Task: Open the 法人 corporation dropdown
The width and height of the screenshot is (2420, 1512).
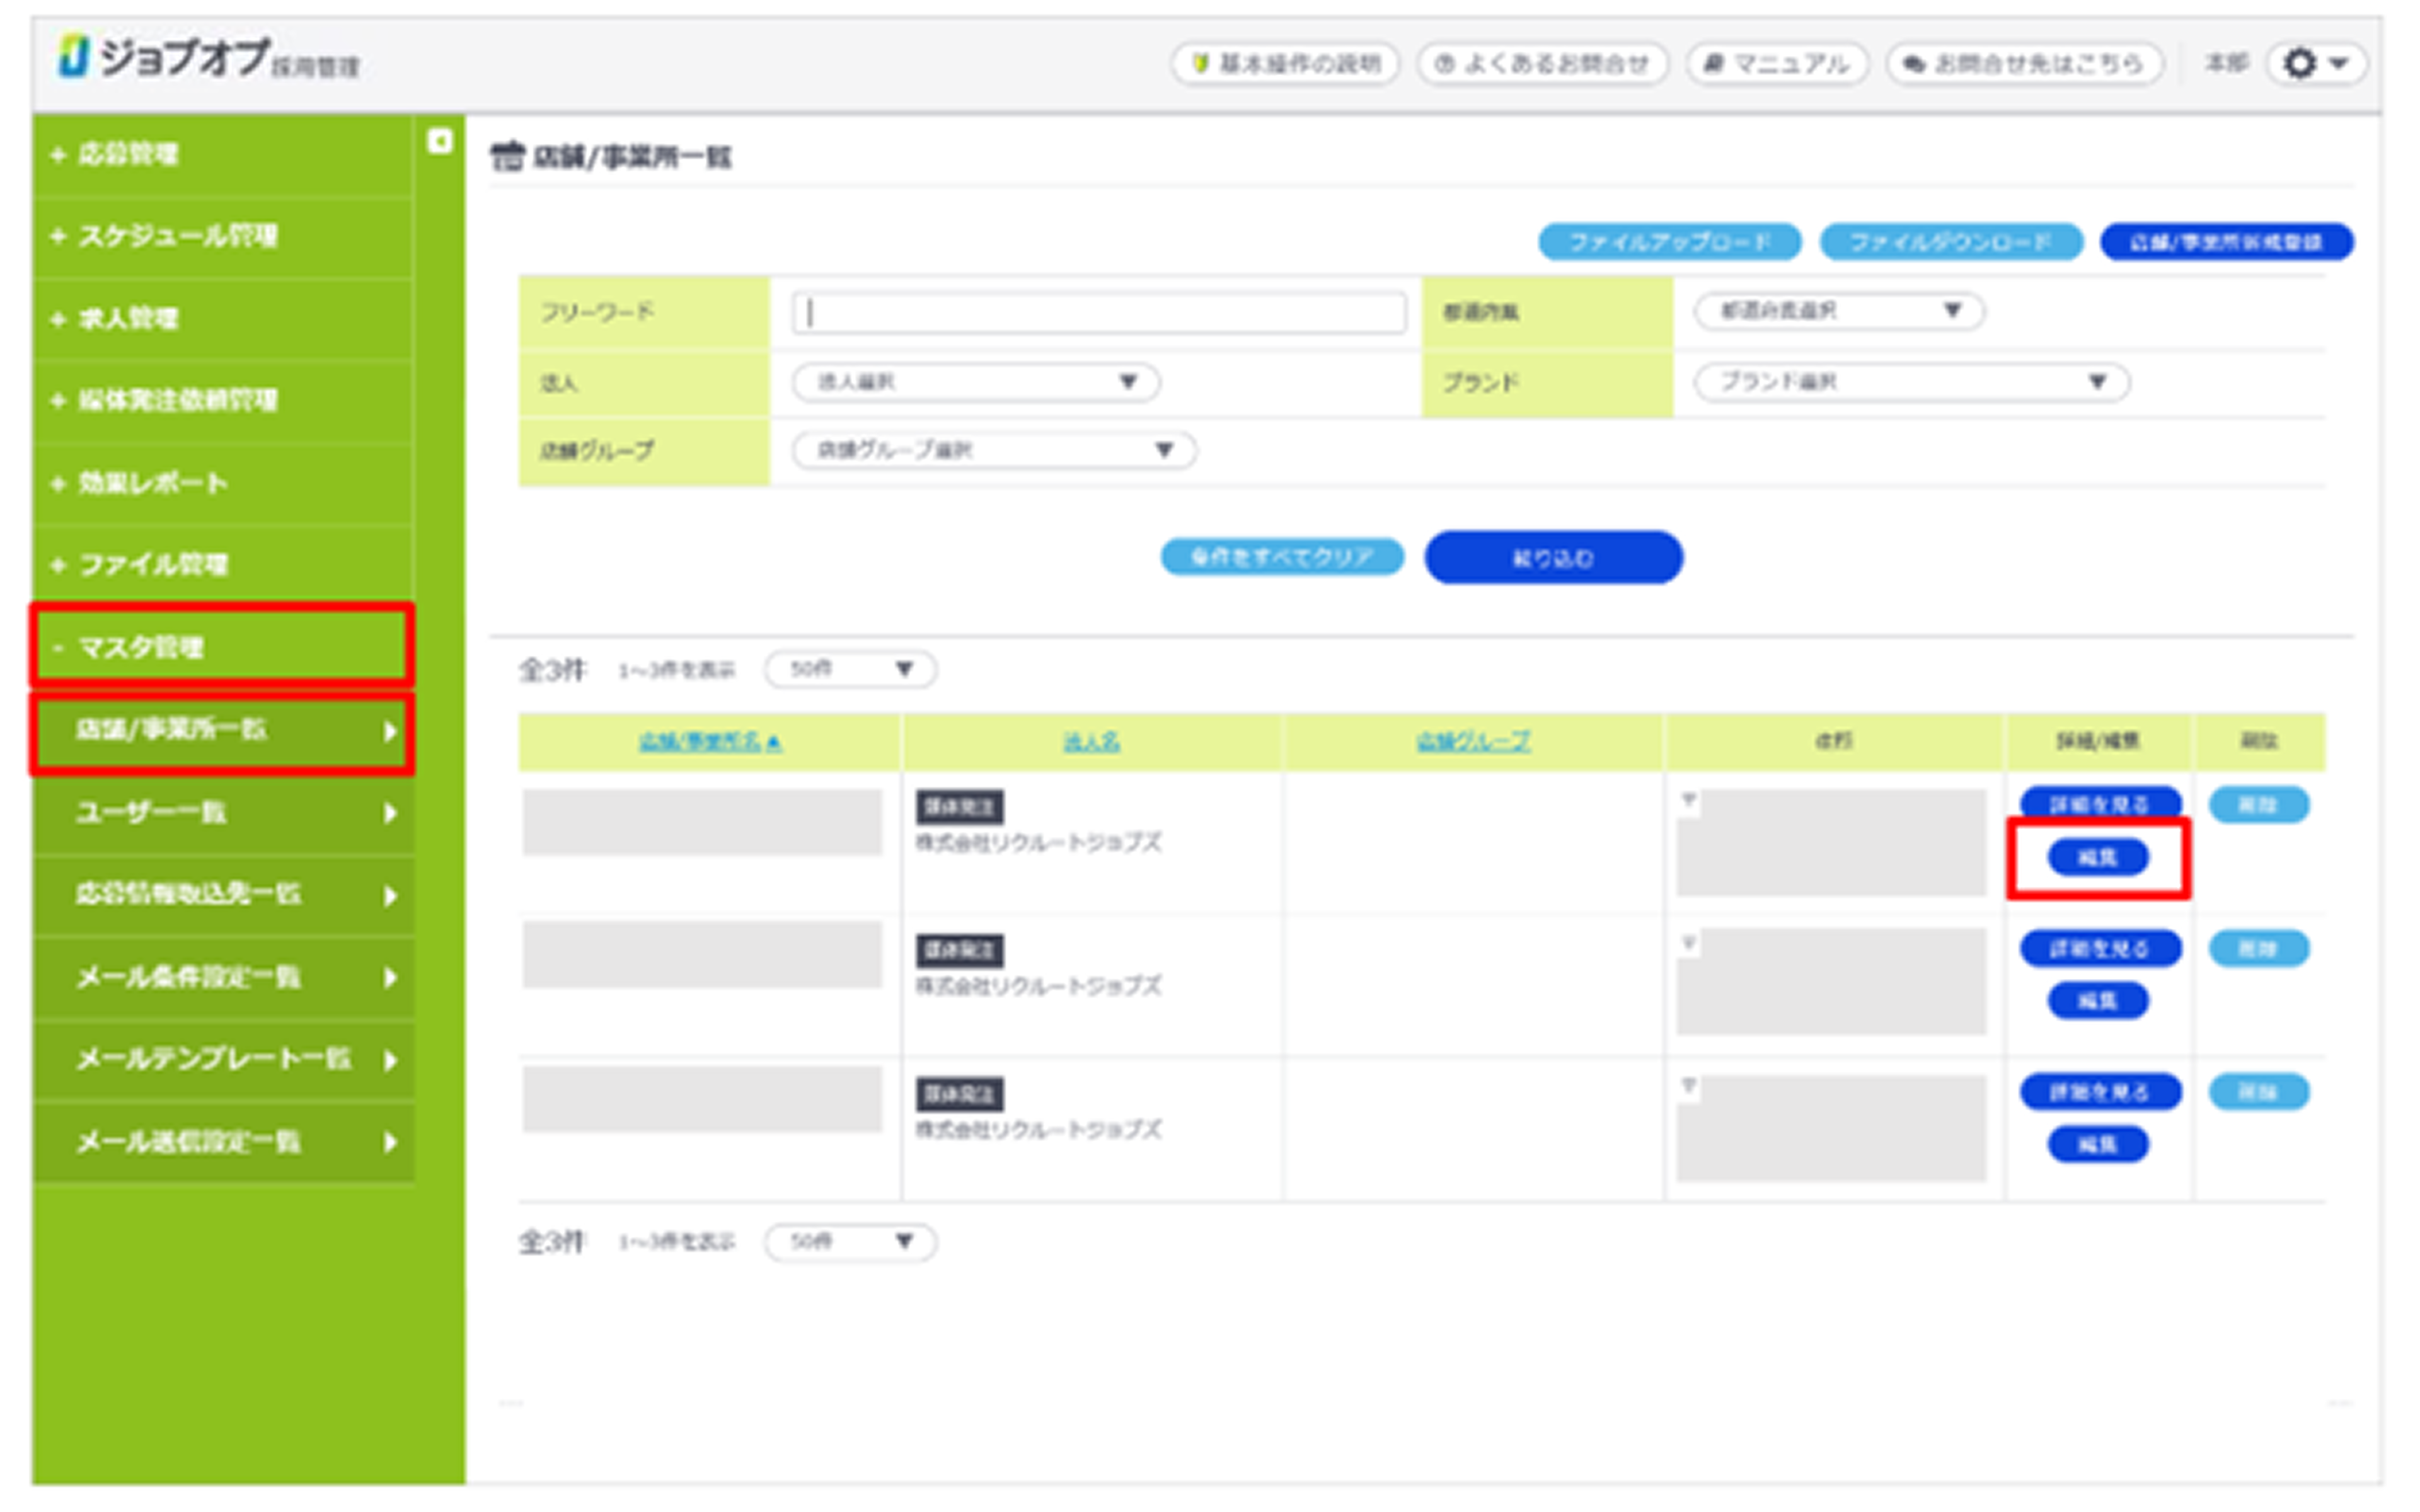Action: [x=975, y=382]
